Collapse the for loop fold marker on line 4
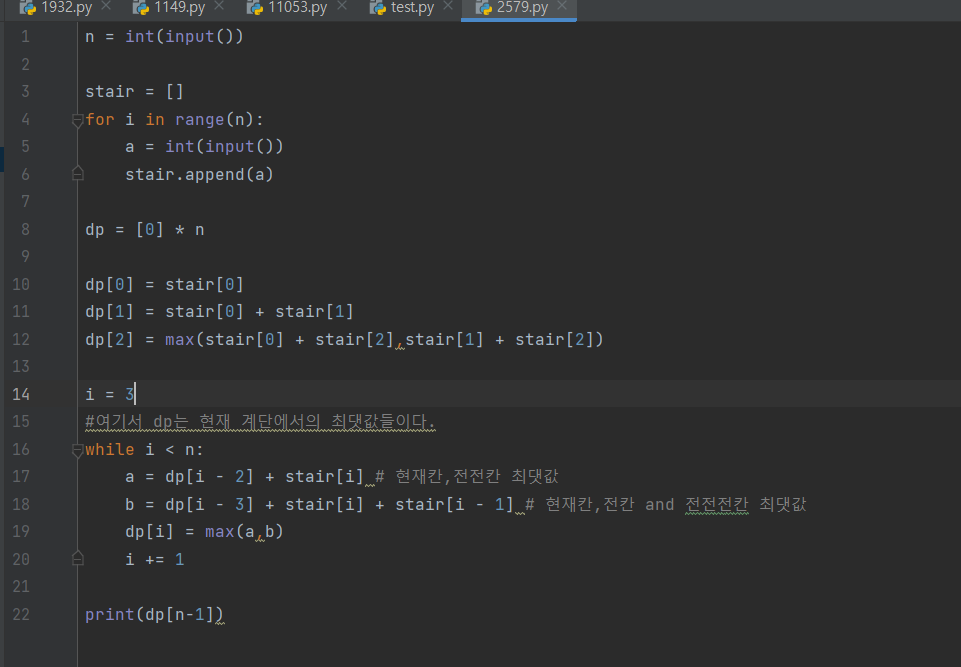 [78, 120]
